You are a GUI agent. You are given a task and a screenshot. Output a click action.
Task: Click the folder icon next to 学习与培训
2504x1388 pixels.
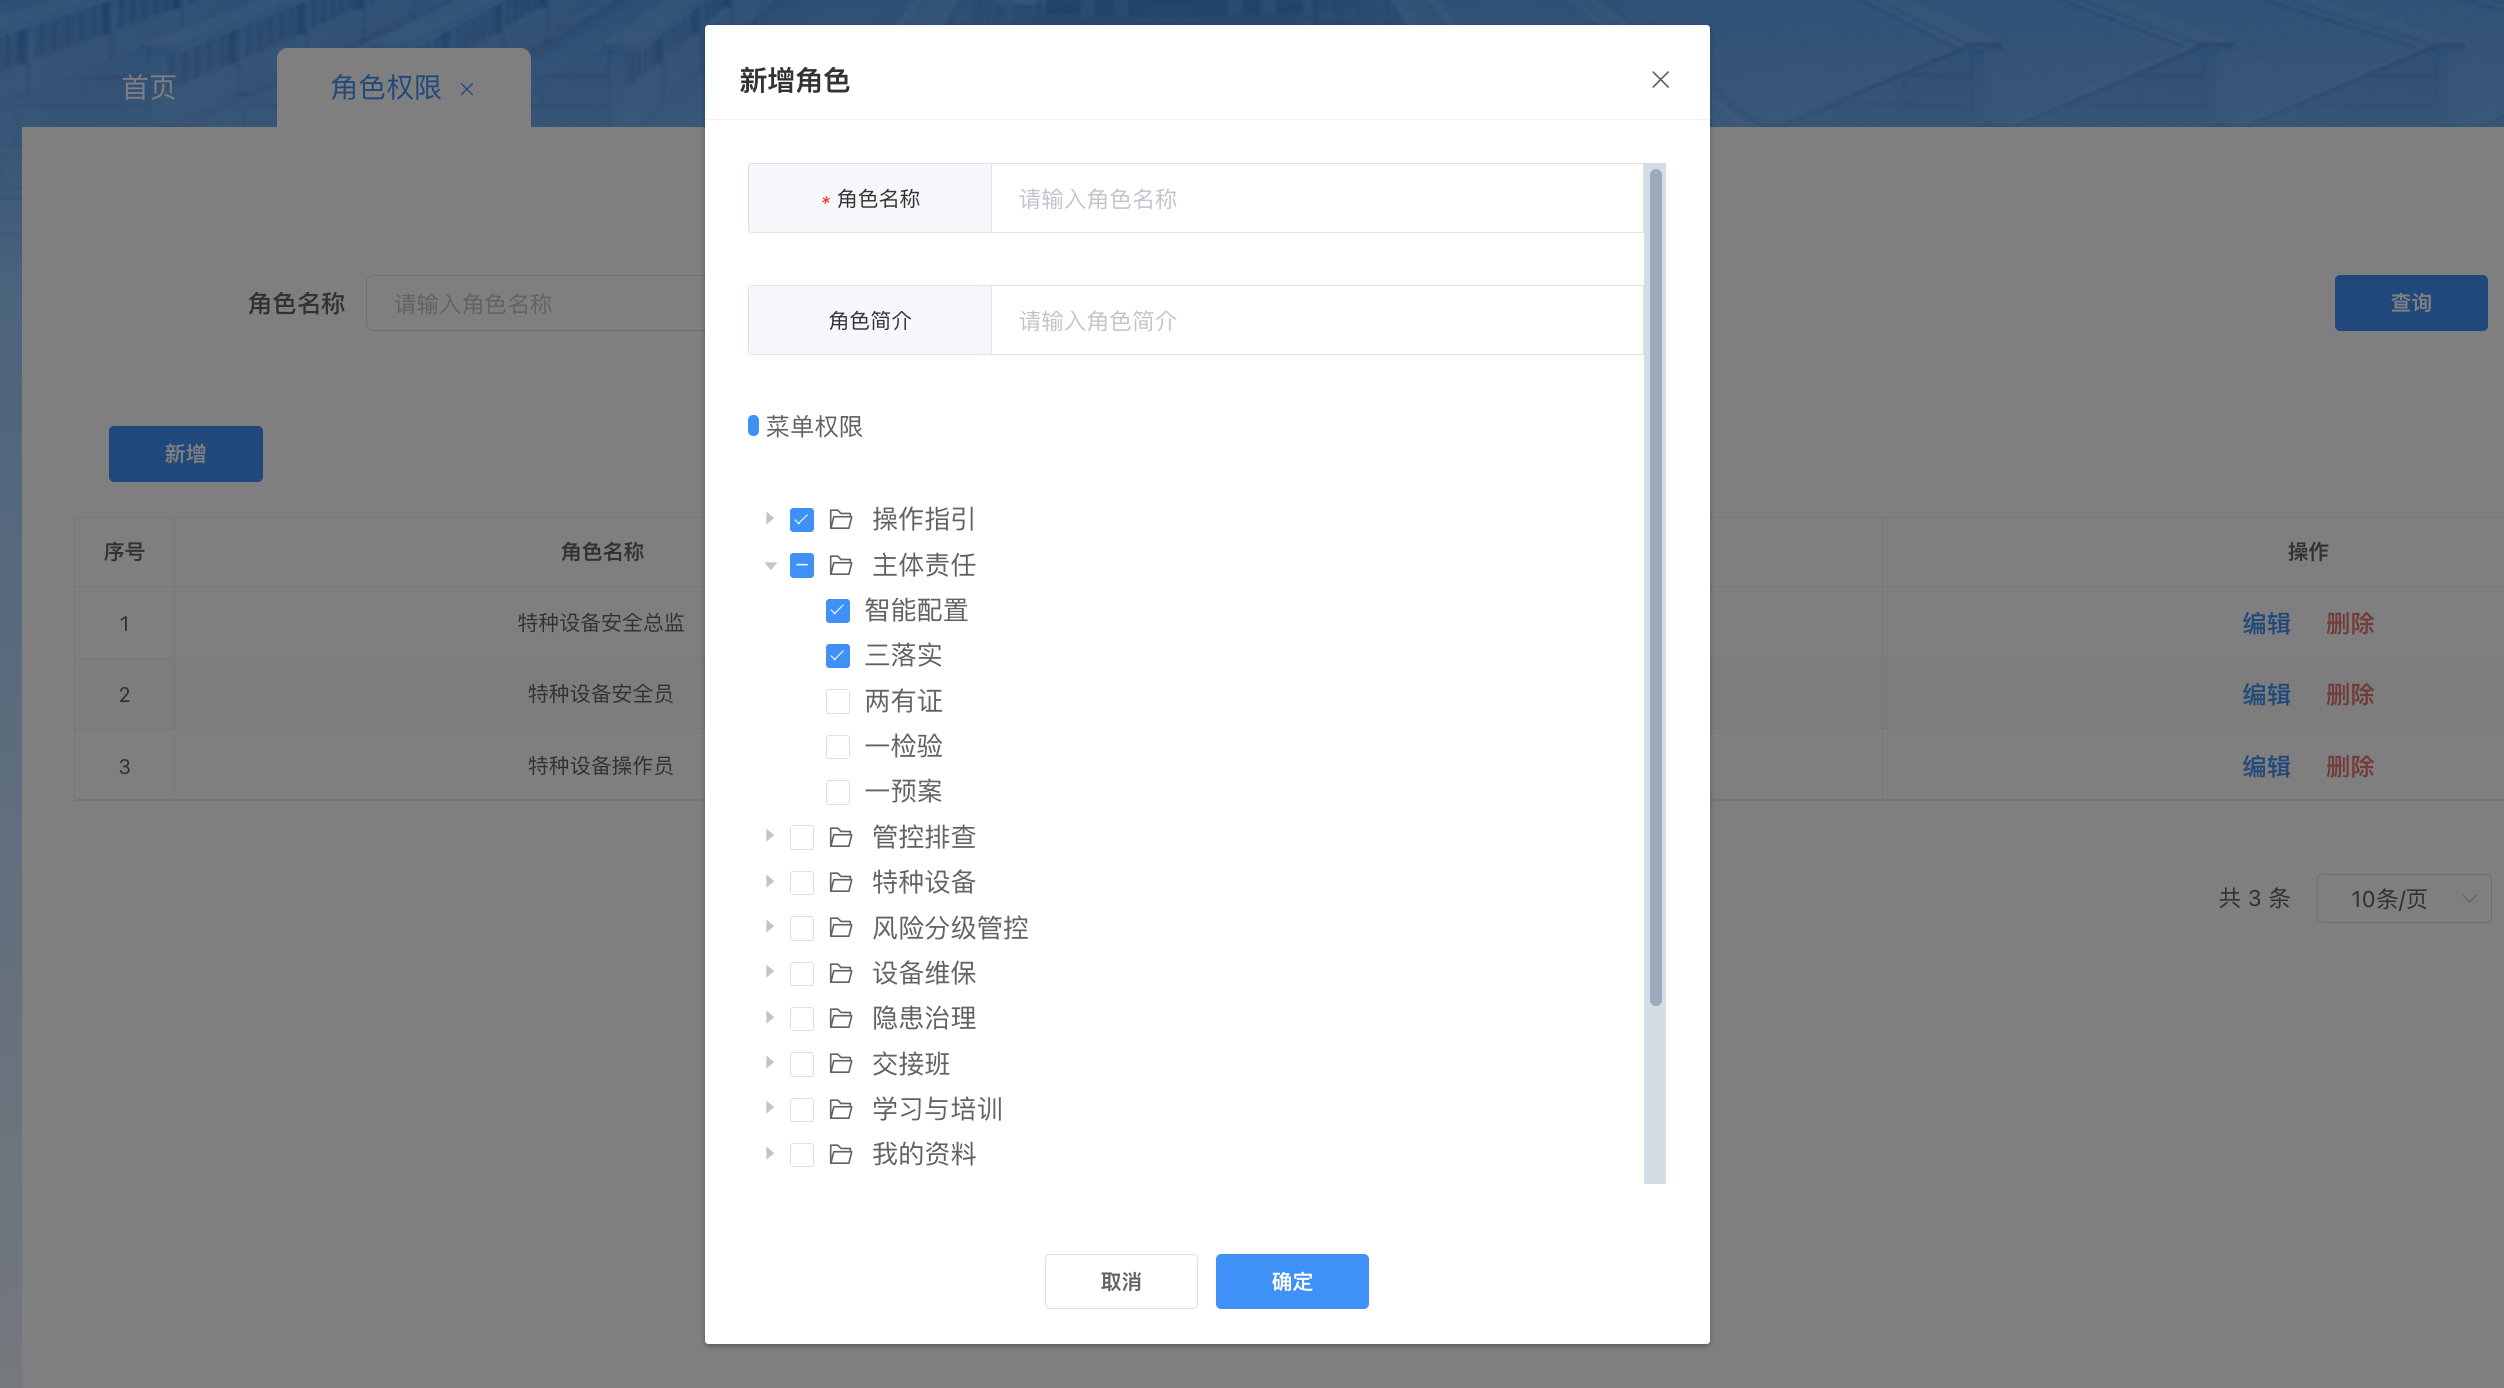[841, 1109]
